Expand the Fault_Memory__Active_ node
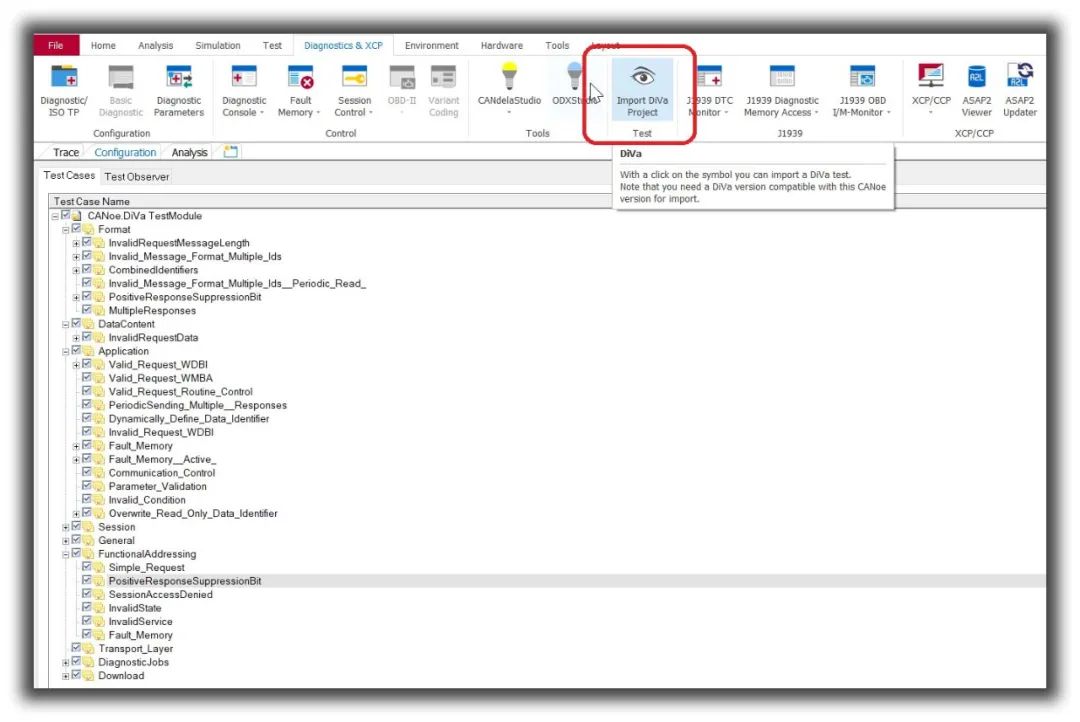 click(x=76, y=460)
